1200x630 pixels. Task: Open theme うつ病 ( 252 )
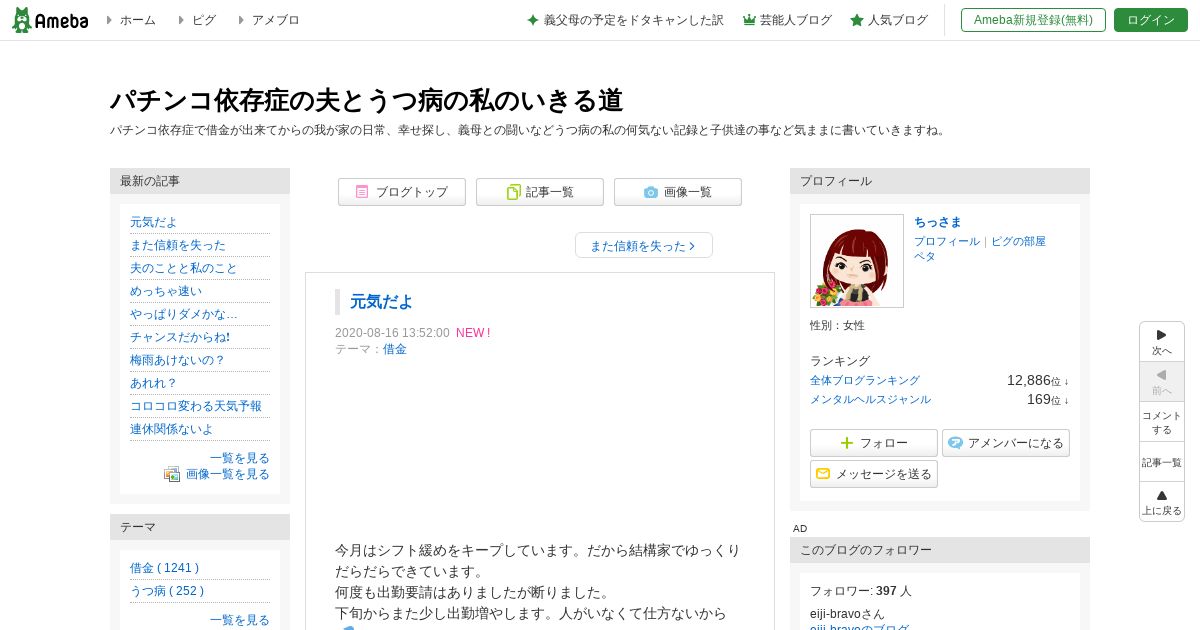167,591
